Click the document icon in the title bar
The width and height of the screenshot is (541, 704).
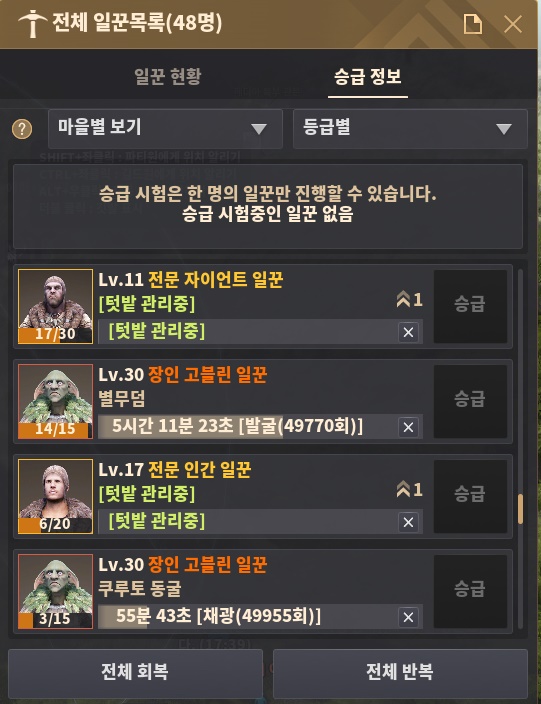coord(472,24)
